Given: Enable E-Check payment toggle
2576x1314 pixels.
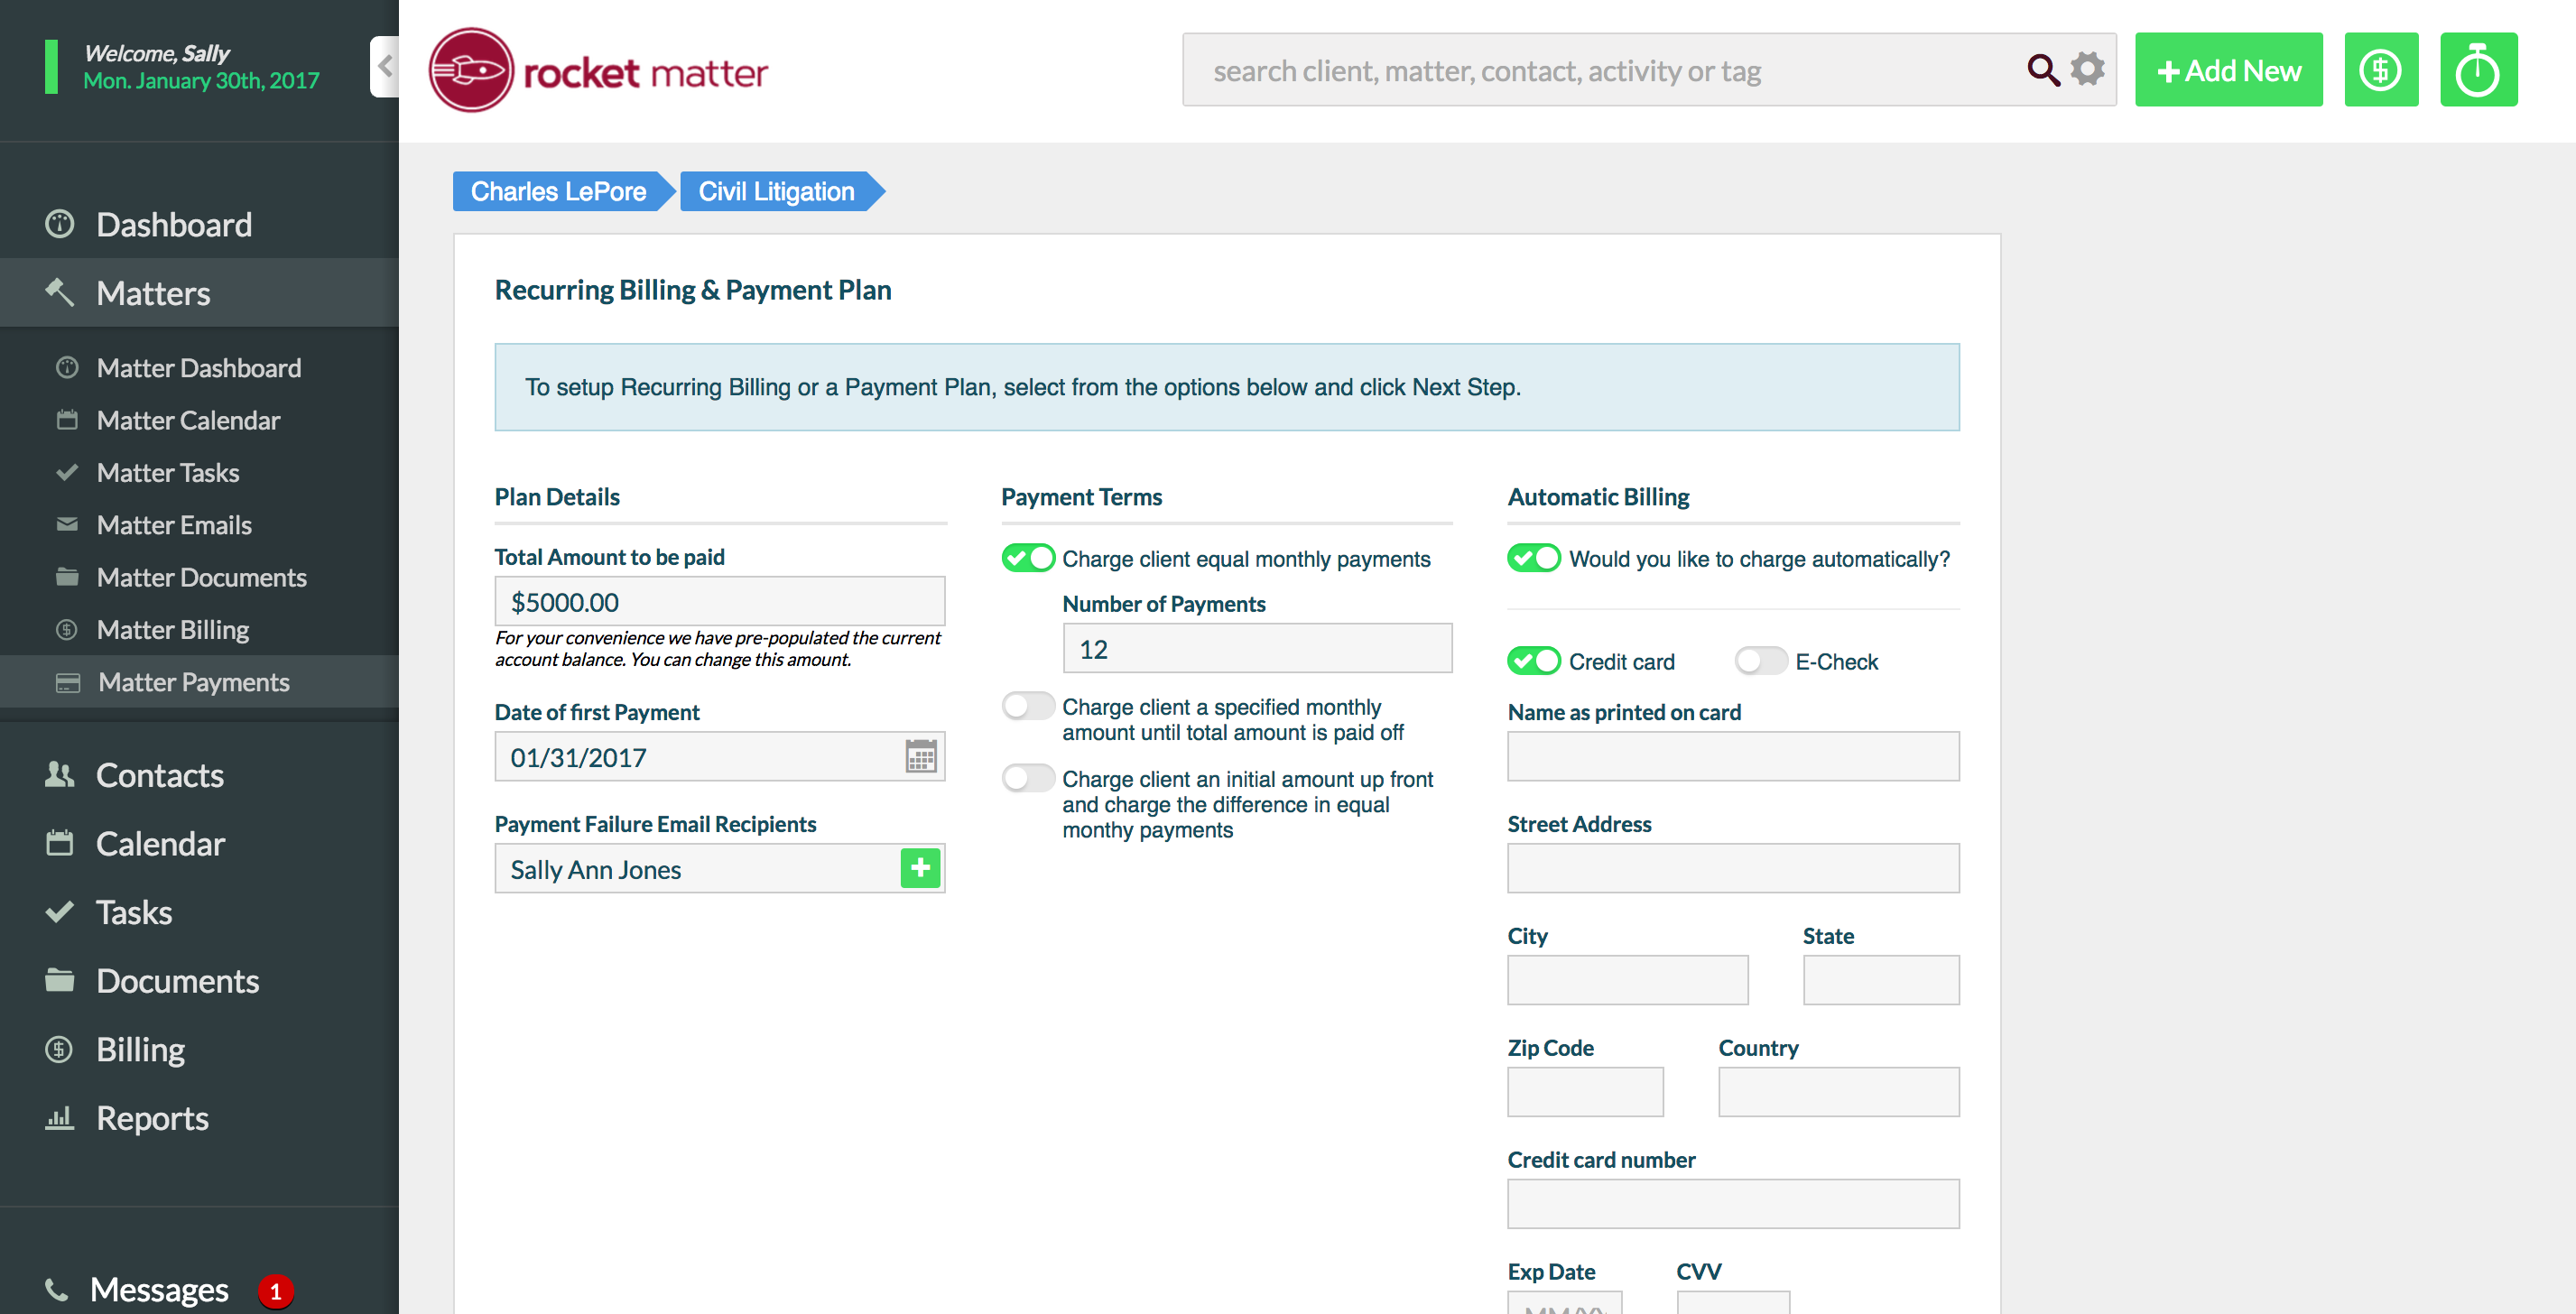Looking at the screenshot, I should tap(1760, 661).
